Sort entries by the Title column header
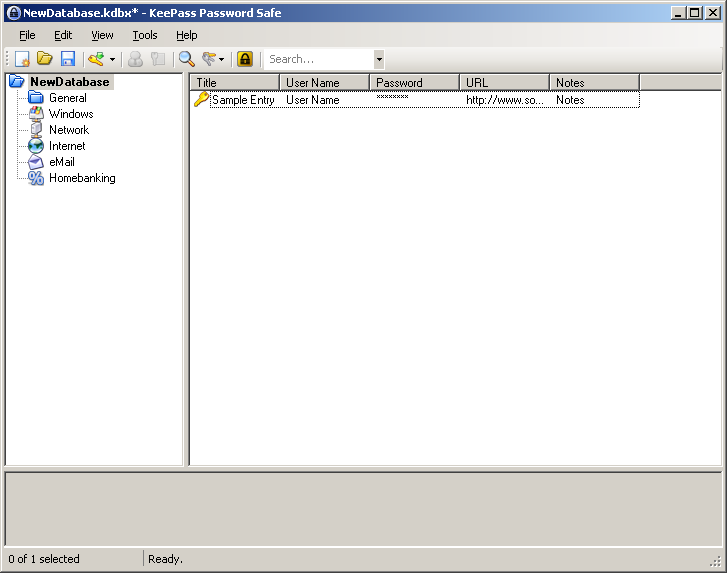This screenshot has height=573, width=727. coord(235,83)
